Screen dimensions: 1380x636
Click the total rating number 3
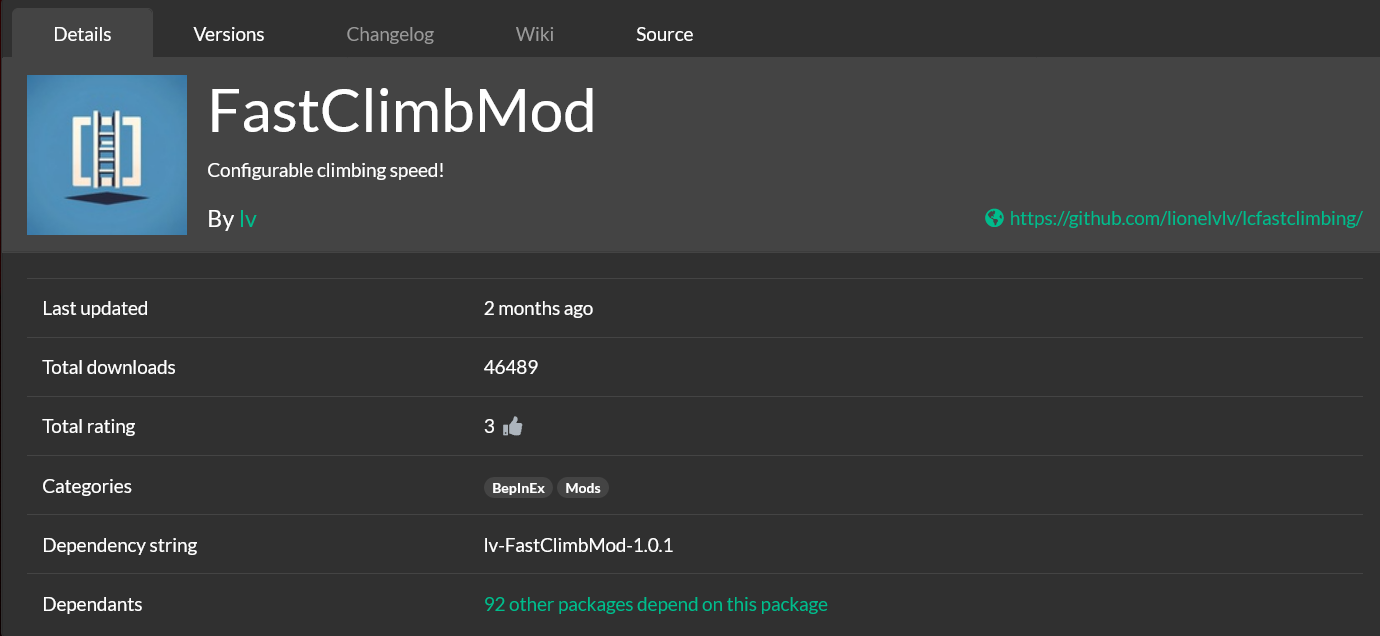(489, 426)
